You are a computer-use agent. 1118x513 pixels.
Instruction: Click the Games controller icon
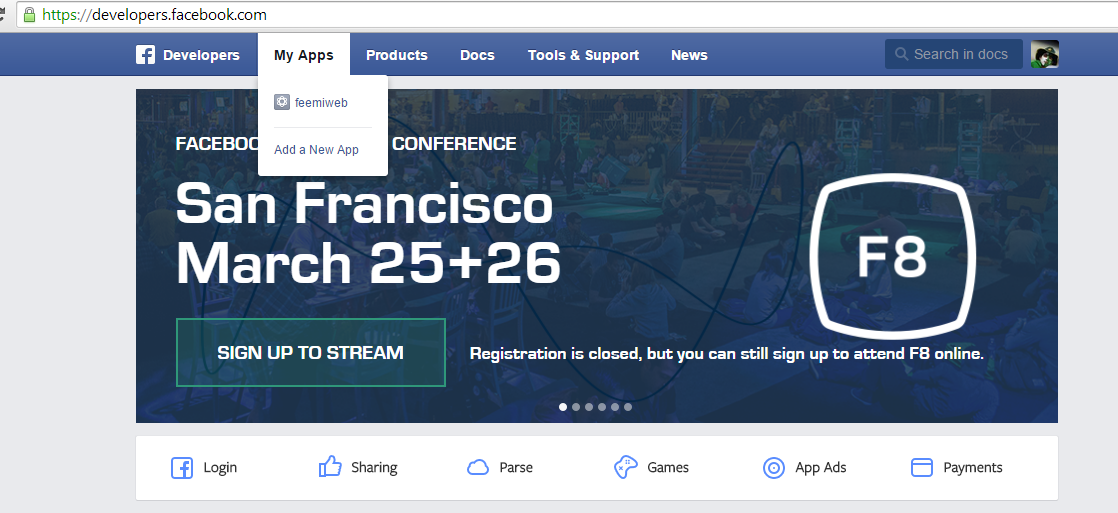pyautogui.click(x=625, y=467)
